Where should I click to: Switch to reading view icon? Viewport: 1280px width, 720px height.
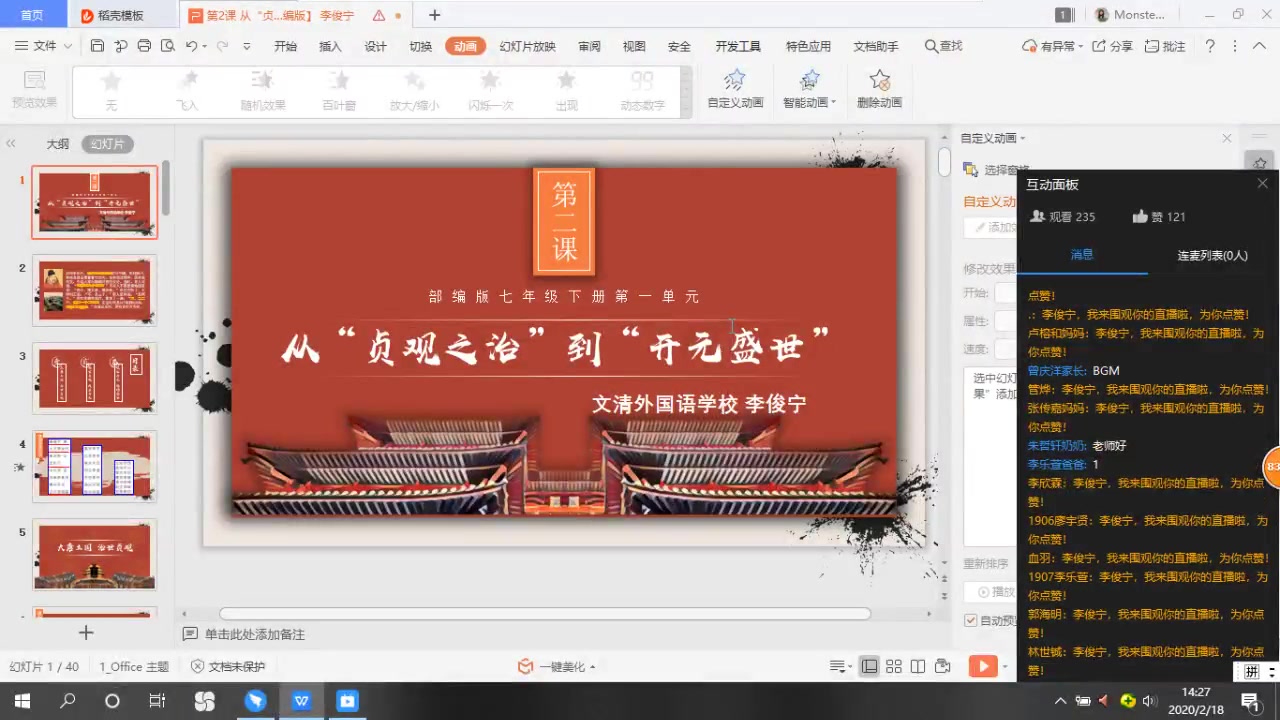click(918, 666)
